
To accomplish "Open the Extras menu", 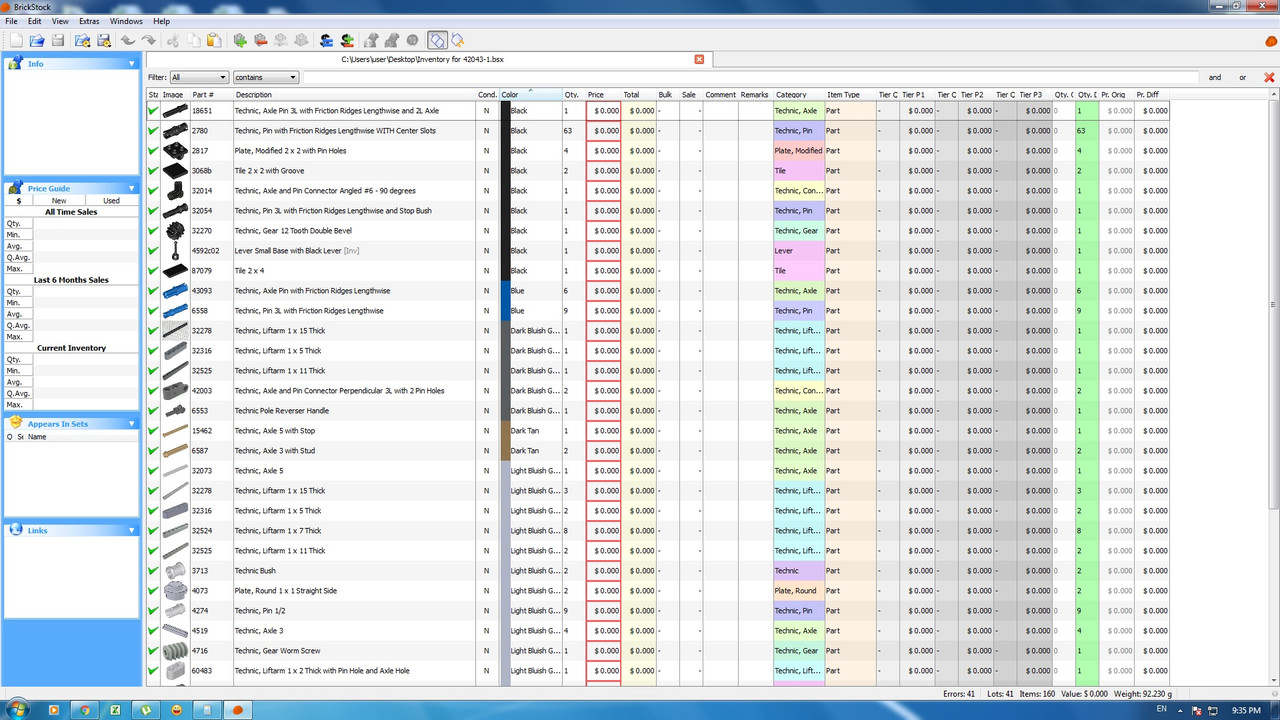I will click(x=89, y=21).
